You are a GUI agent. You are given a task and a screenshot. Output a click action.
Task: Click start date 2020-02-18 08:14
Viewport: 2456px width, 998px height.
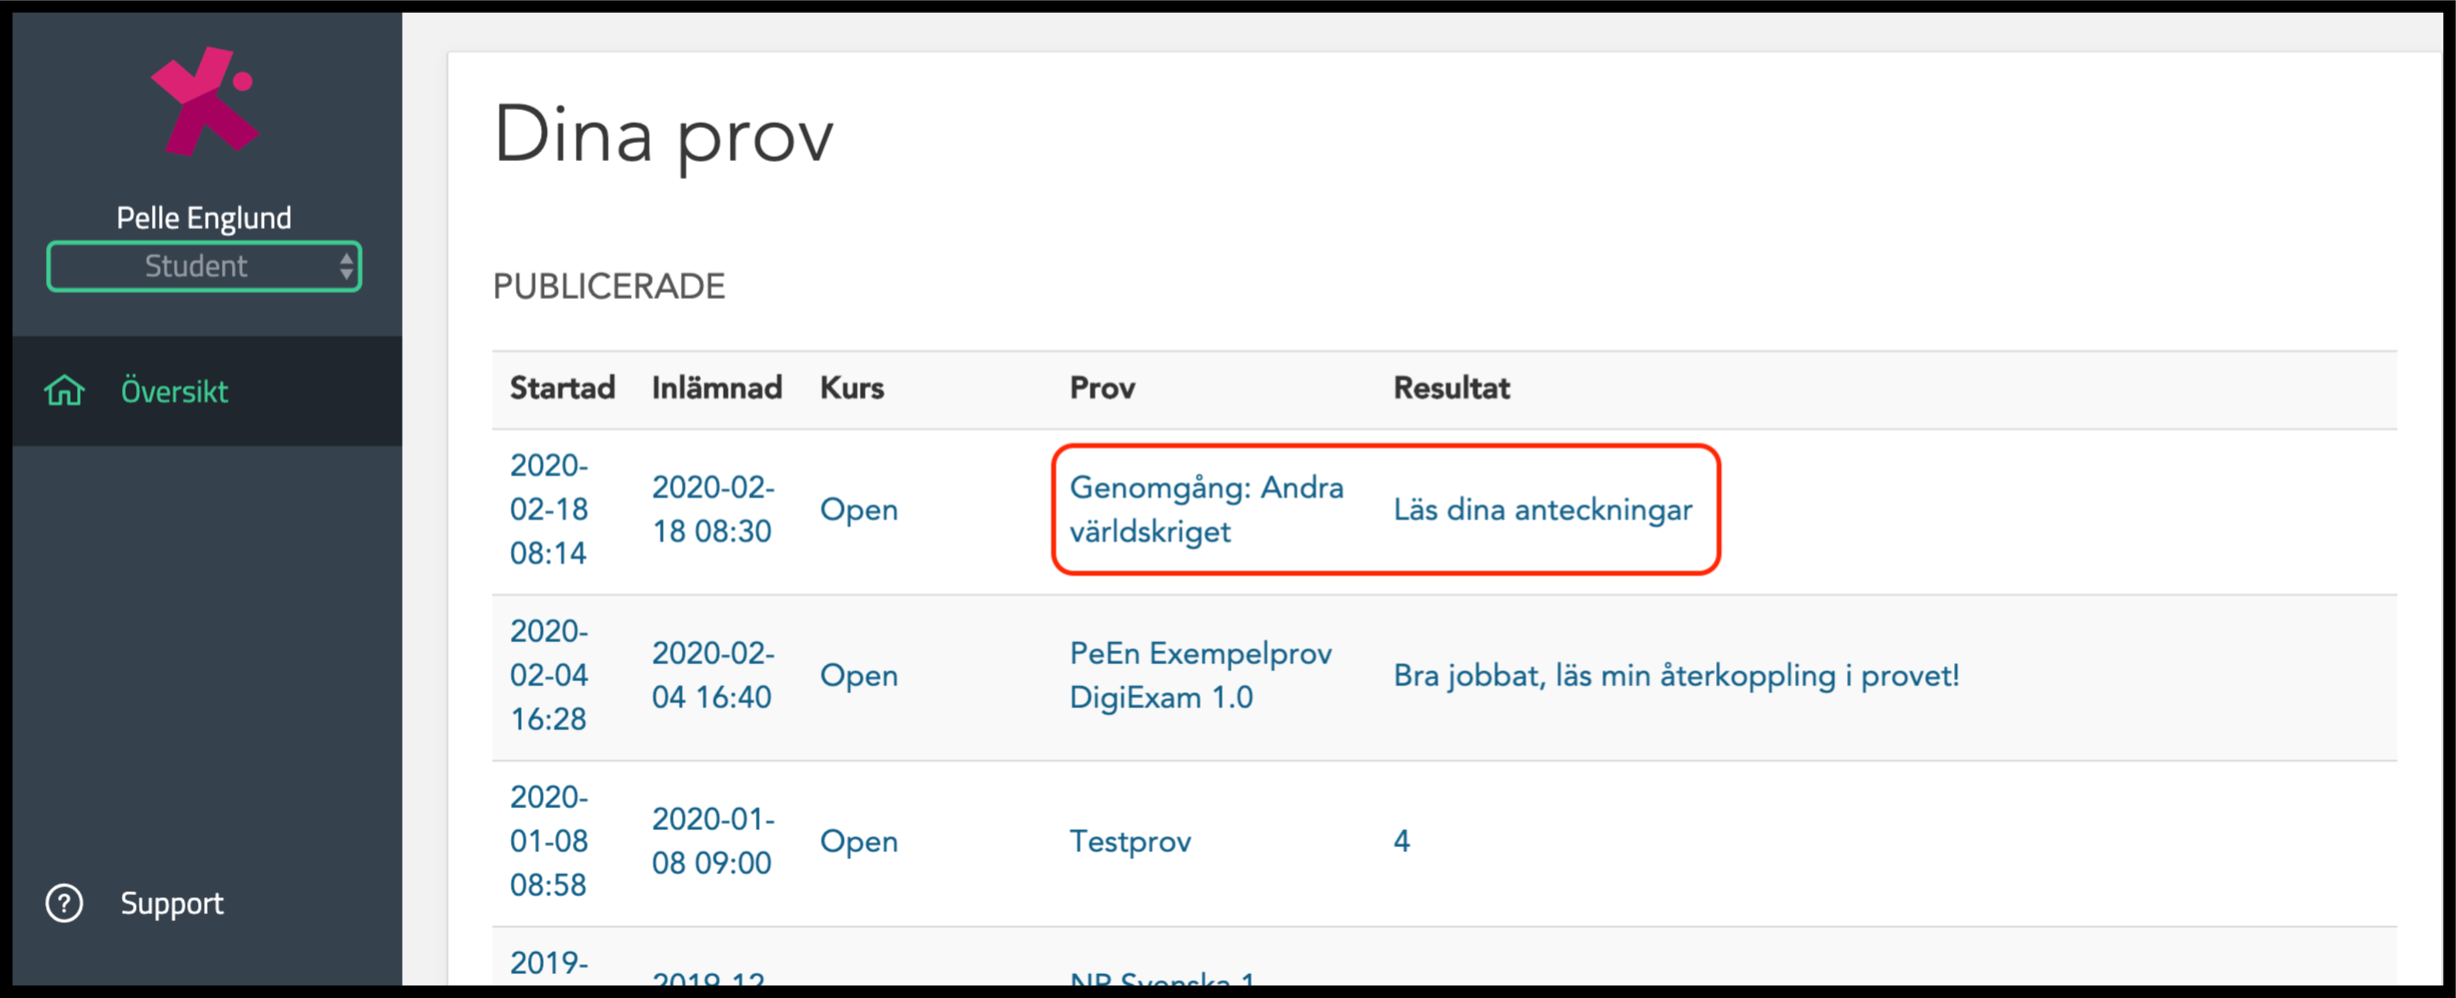click(x=549, y=509)
